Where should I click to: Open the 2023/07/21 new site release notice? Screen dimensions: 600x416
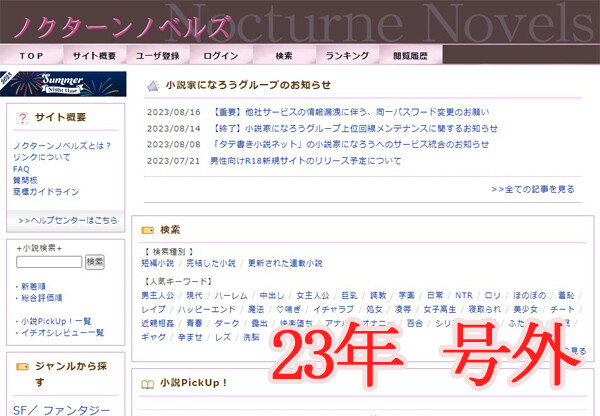(x=305, y=161)
